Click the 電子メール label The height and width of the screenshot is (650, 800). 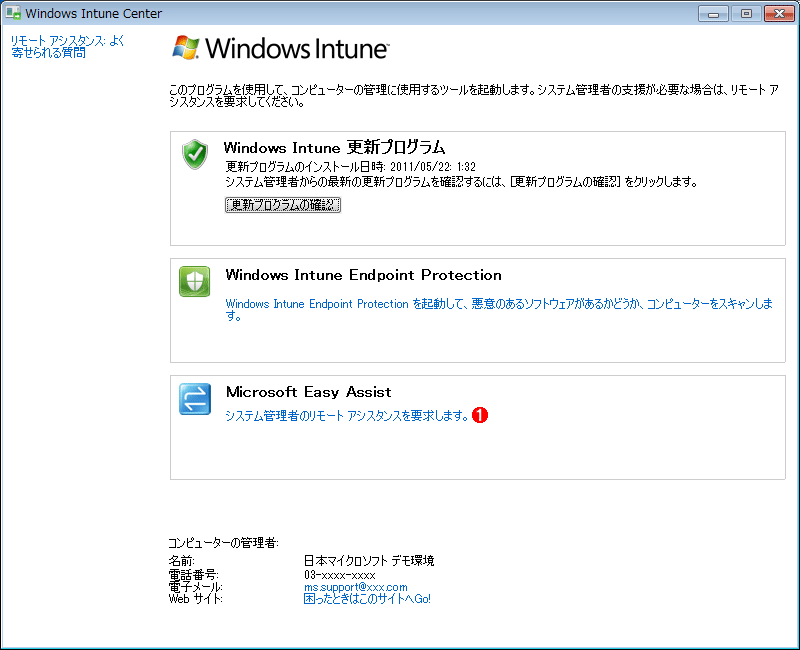pos(195,587)
